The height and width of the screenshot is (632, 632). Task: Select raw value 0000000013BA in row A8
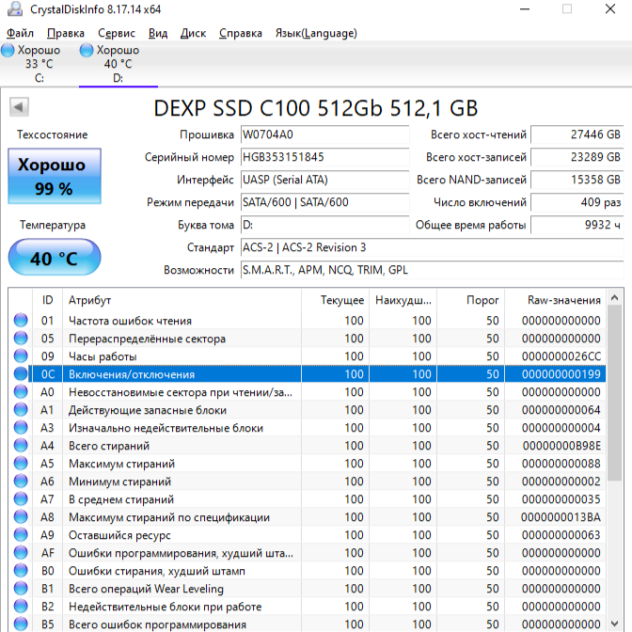561,517
